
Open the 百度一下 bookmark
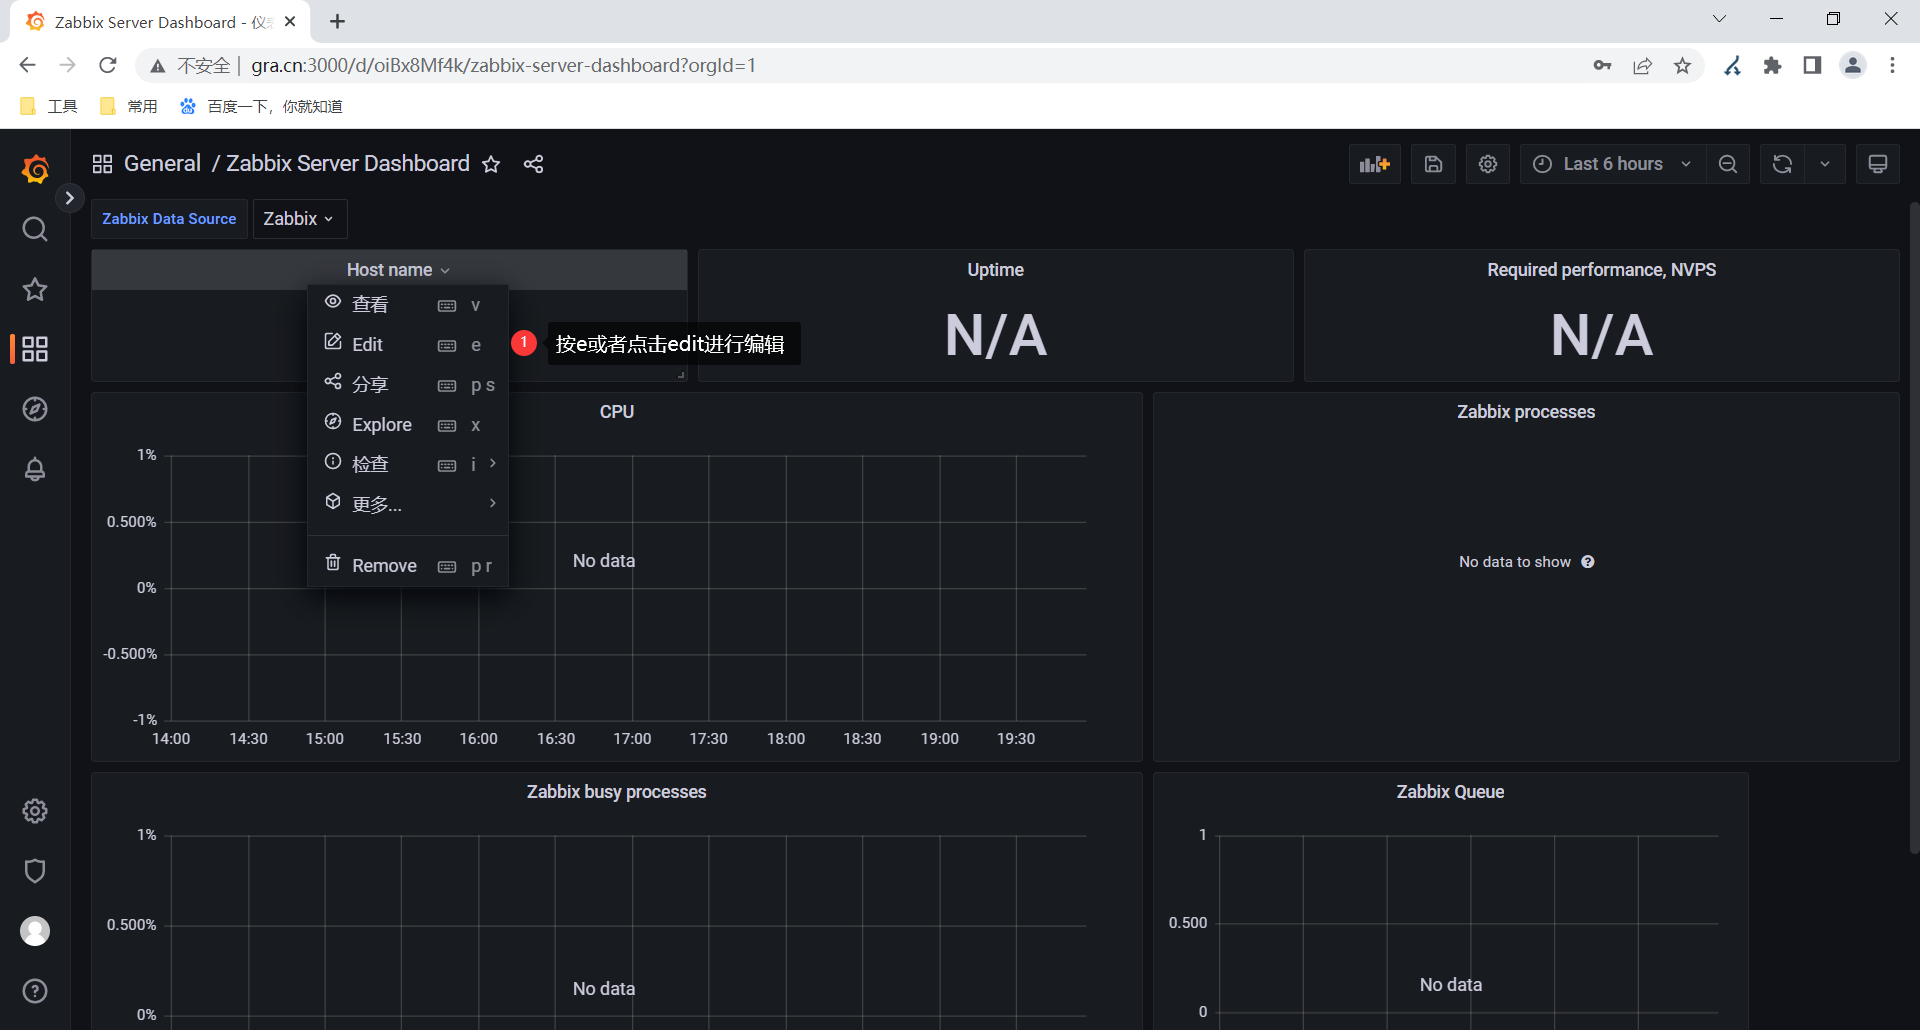261,106
